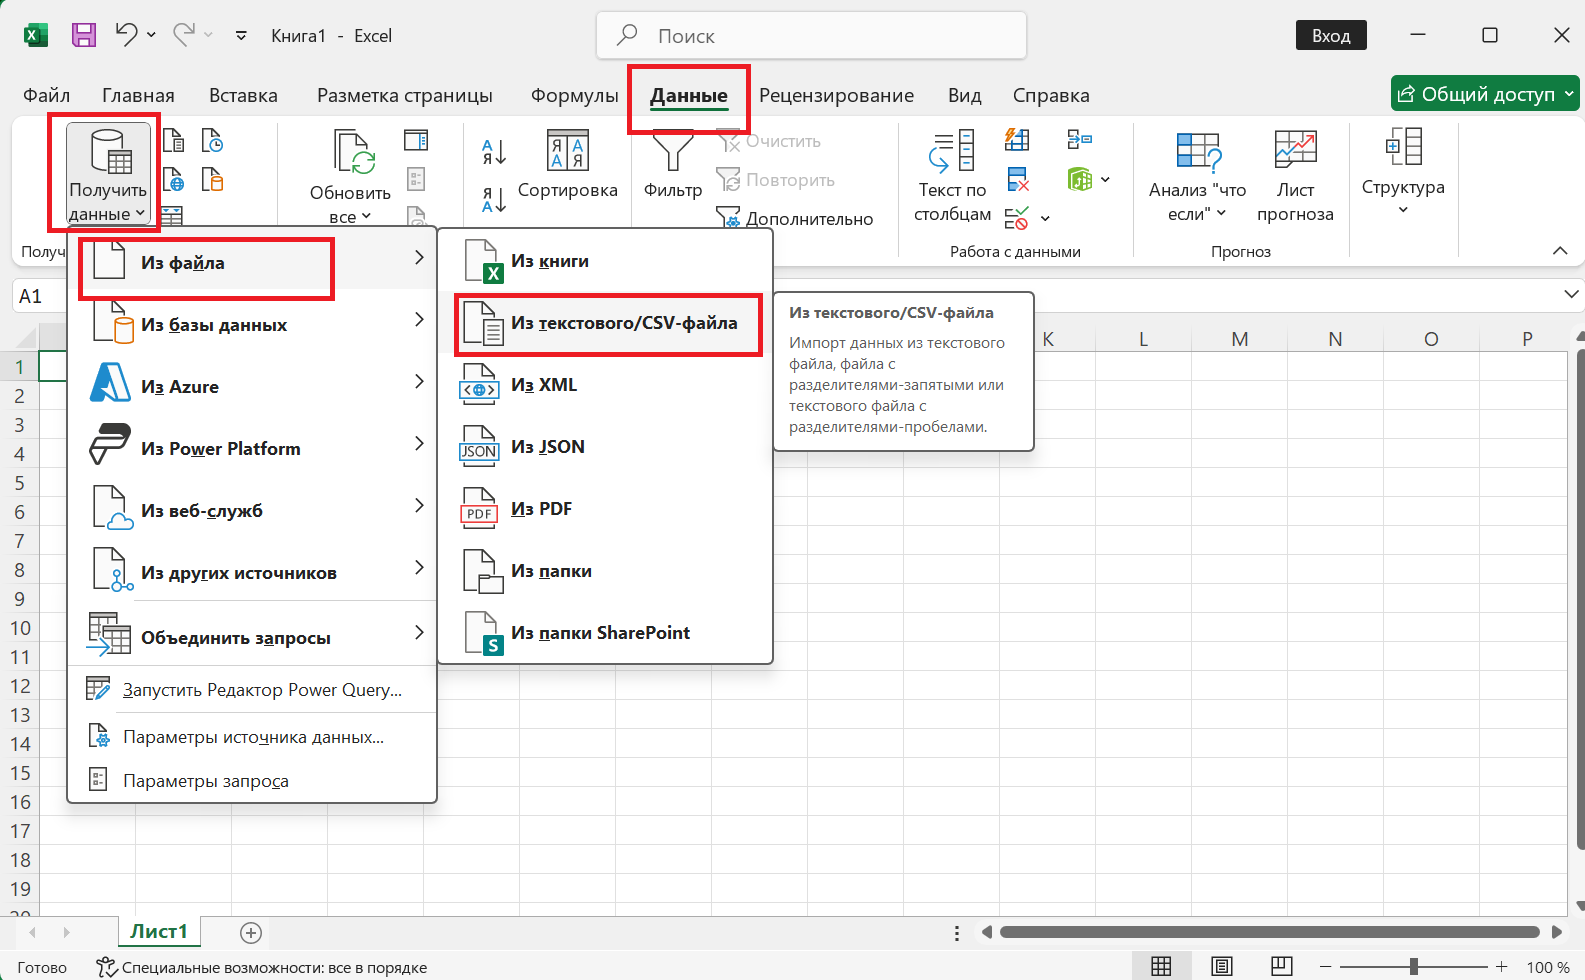Viewport: 1585px width, 980px height.
Task: Click the Save icon in title bar
Action: pyautogui.click(x=84, y=35)
